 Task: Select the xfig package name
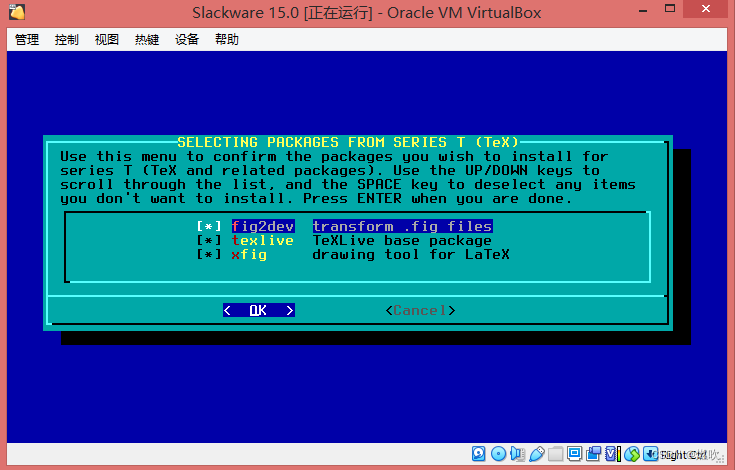pyautogui.click(x=249, y=255)
